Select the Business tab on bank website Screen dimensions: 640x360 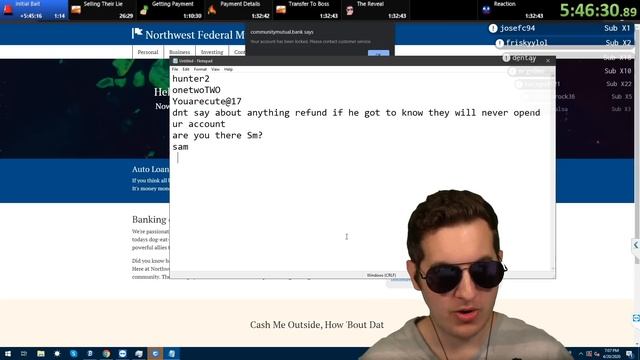[180, 52]
